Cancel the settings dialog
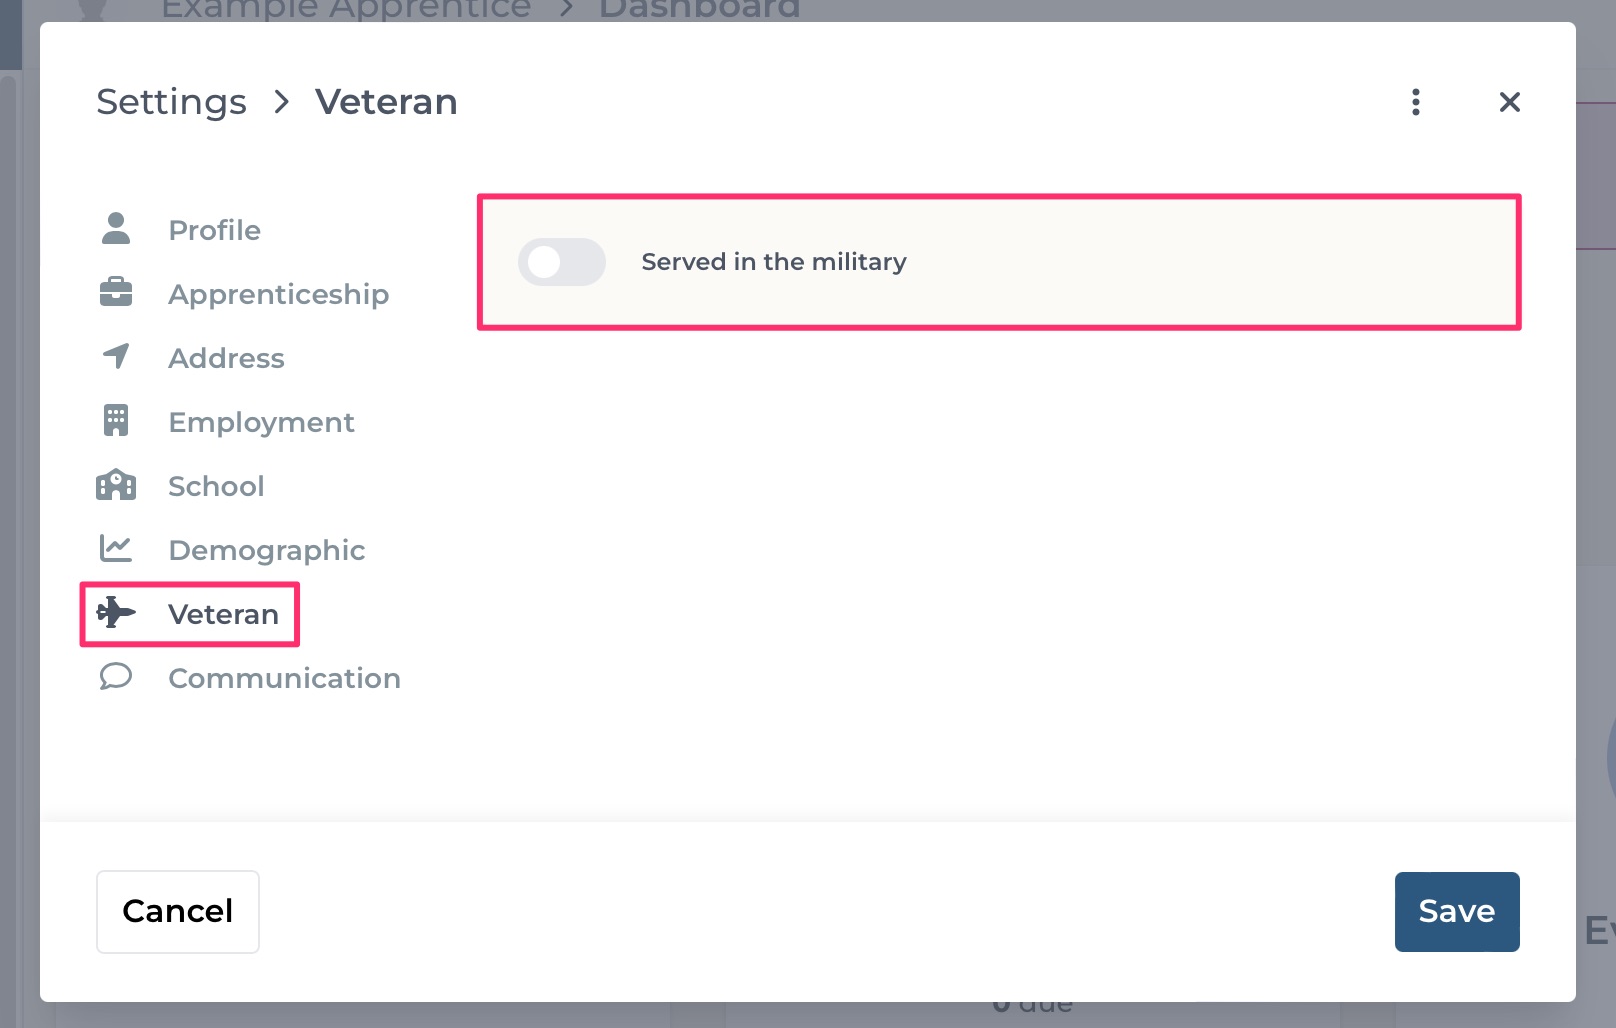 coord(178,911)
